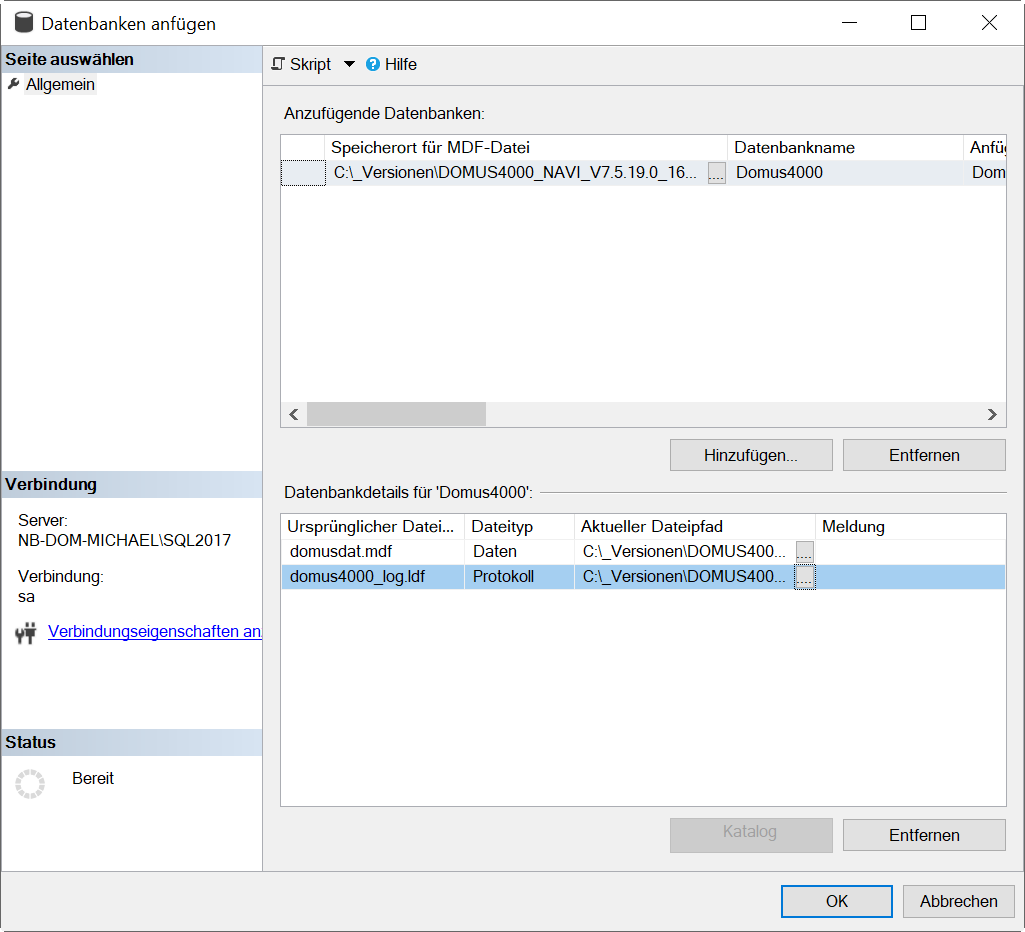Screen dimensions: 1025x932
Task: Click the Datenbankname cell Domus4000
Action: click(845, 173)
